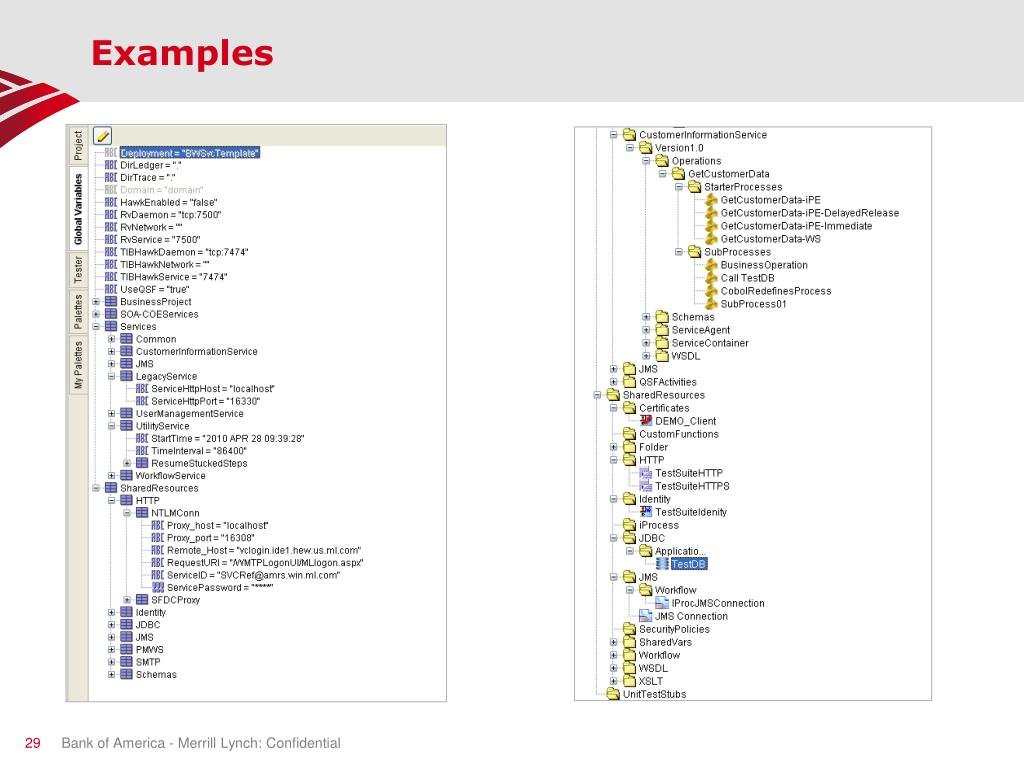Select the Call TestDB subprocess
The height and width of the screenshot is (768, 1024).
pos(747,278)
